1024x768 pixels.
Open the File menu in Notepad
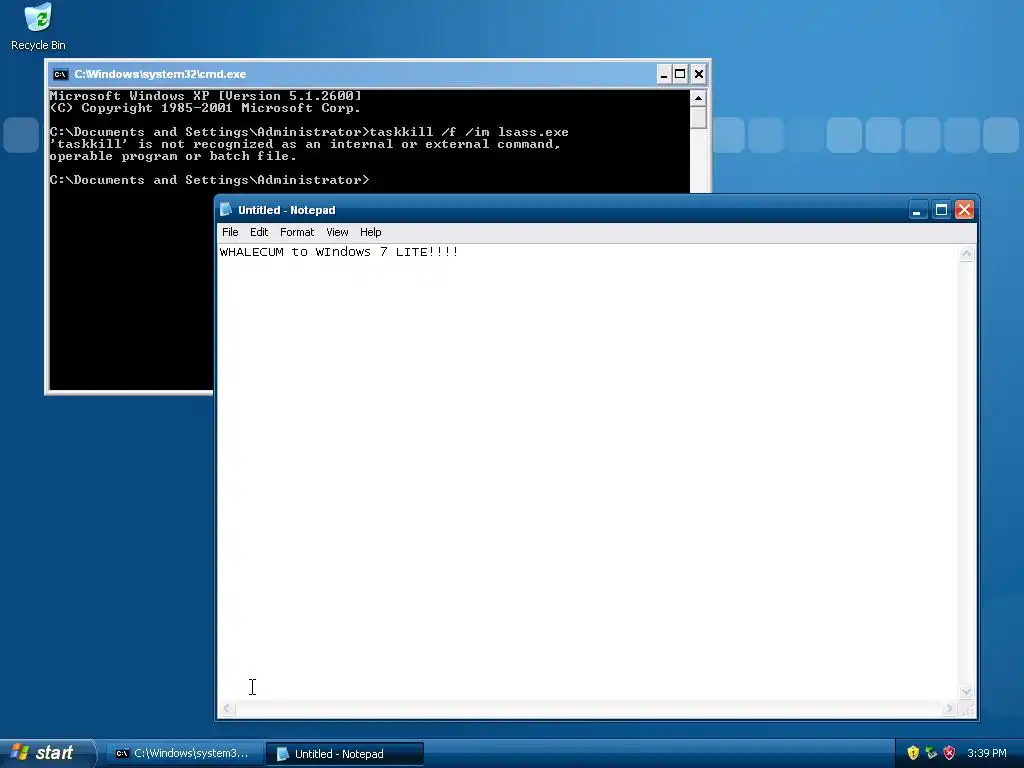click(x=230, y=232)
